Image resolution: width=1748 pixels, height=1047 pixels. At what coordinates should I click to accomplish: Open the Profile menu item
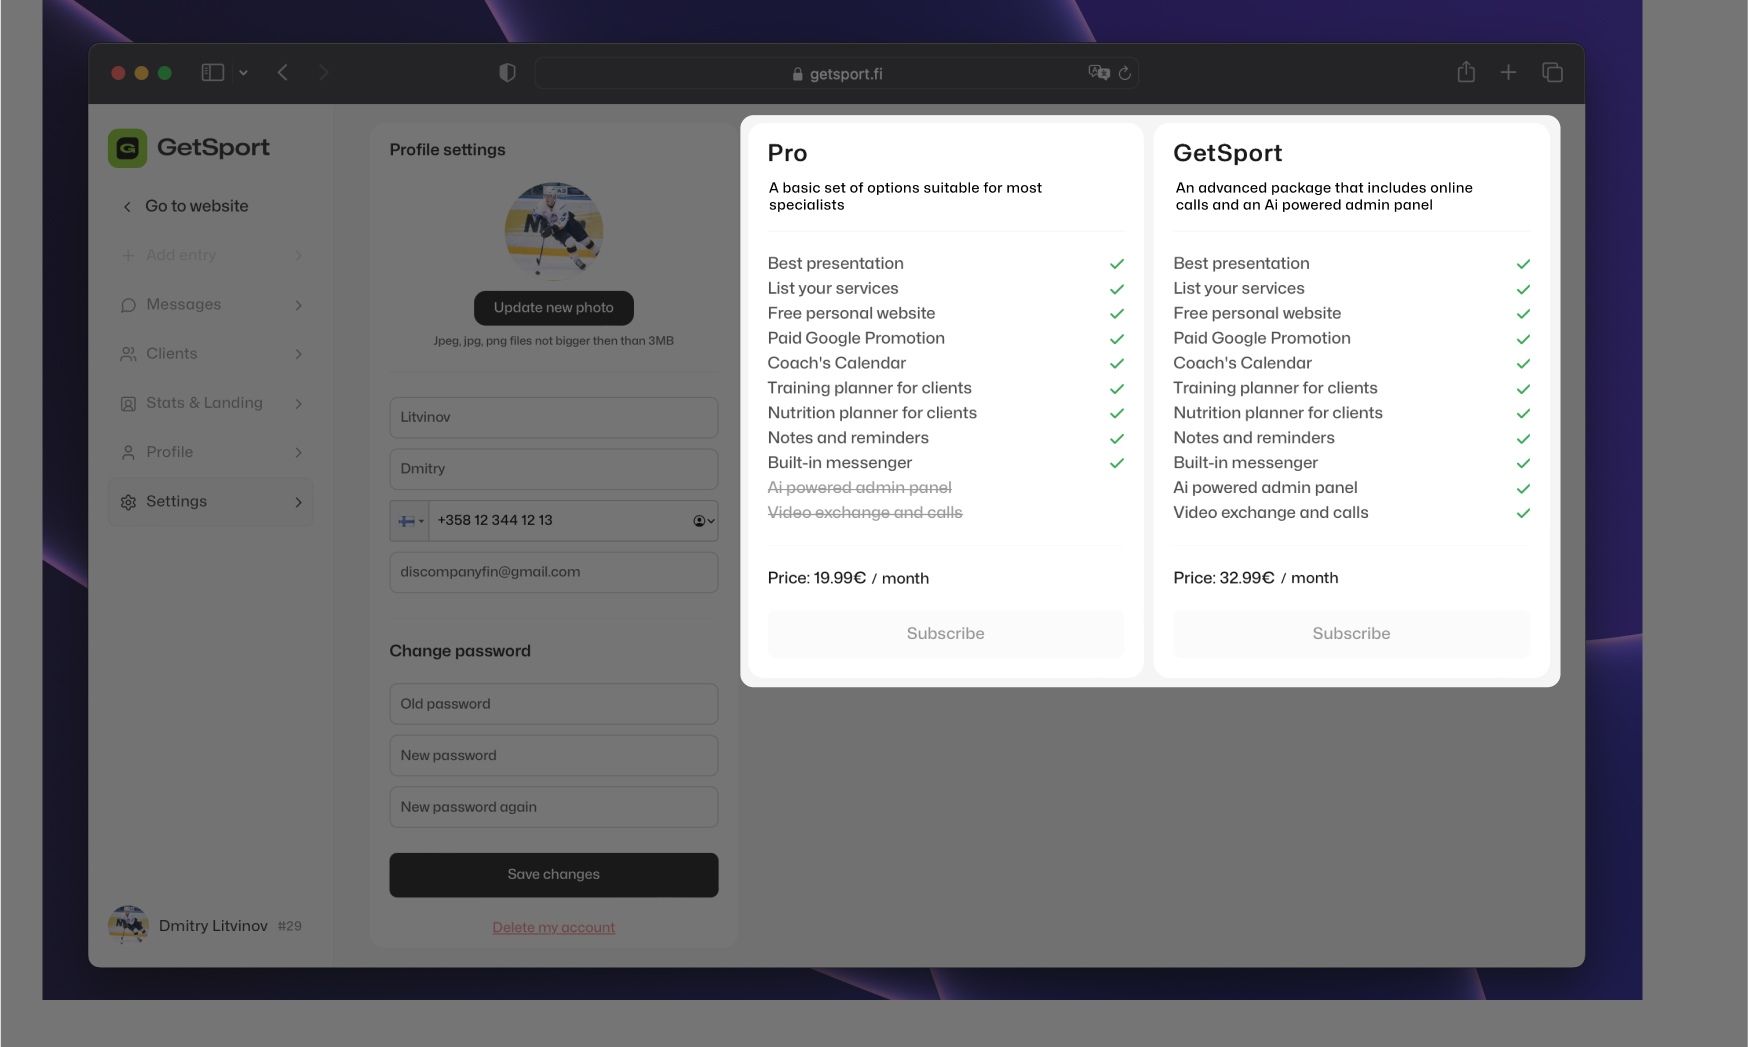point(211,452)
